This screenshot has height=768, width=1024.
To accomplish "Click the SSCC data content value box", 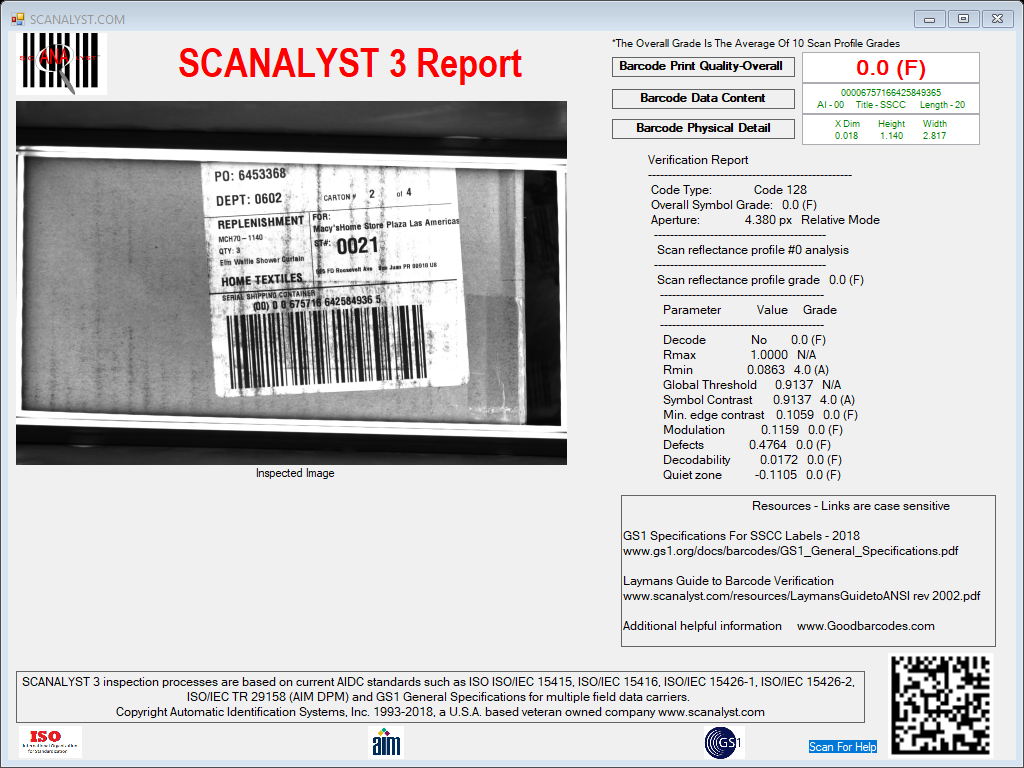I will (891, 99).
